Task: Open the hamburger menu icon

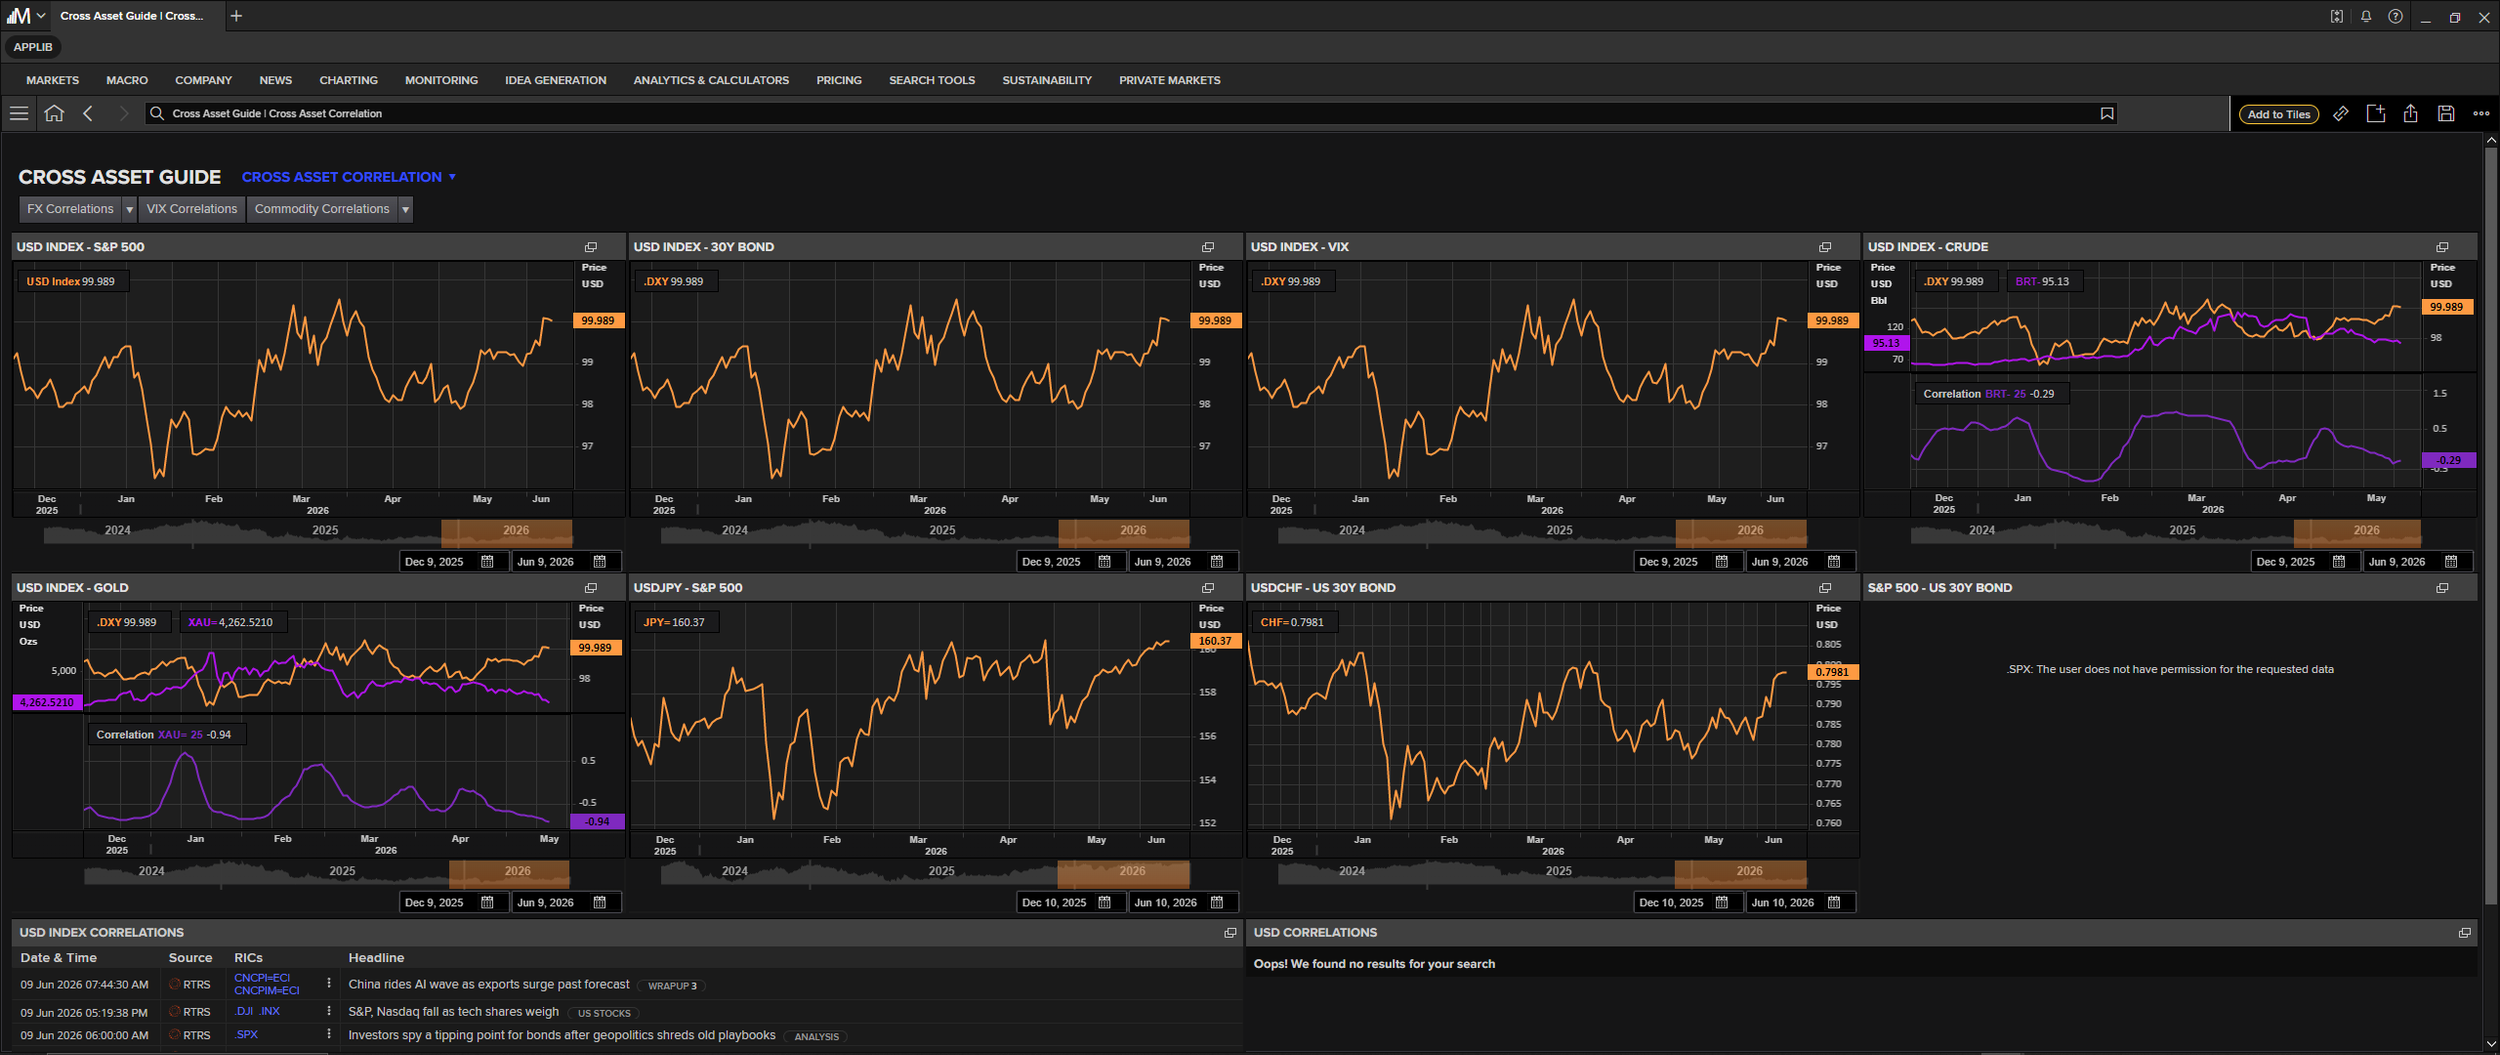Action: pyautogui.click(x=18, y=114)
